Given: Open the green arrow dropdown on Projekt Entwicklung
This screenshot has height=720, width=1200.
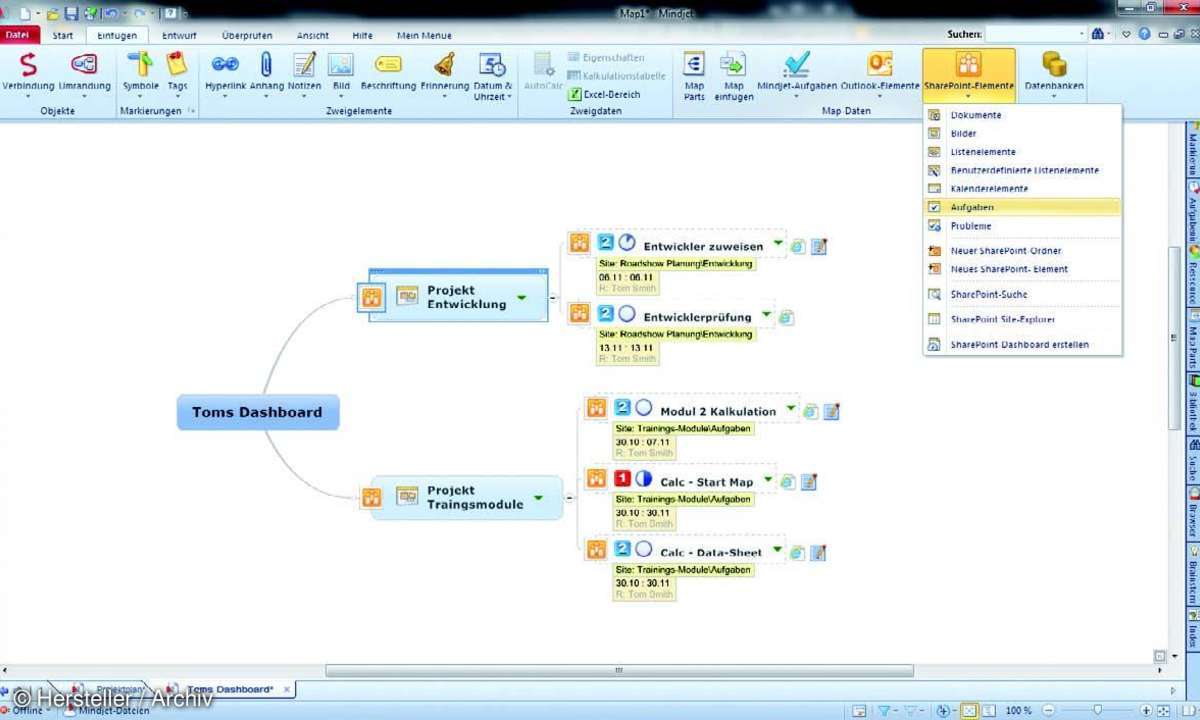Looking at the screenshot, I should click(521, 297).
